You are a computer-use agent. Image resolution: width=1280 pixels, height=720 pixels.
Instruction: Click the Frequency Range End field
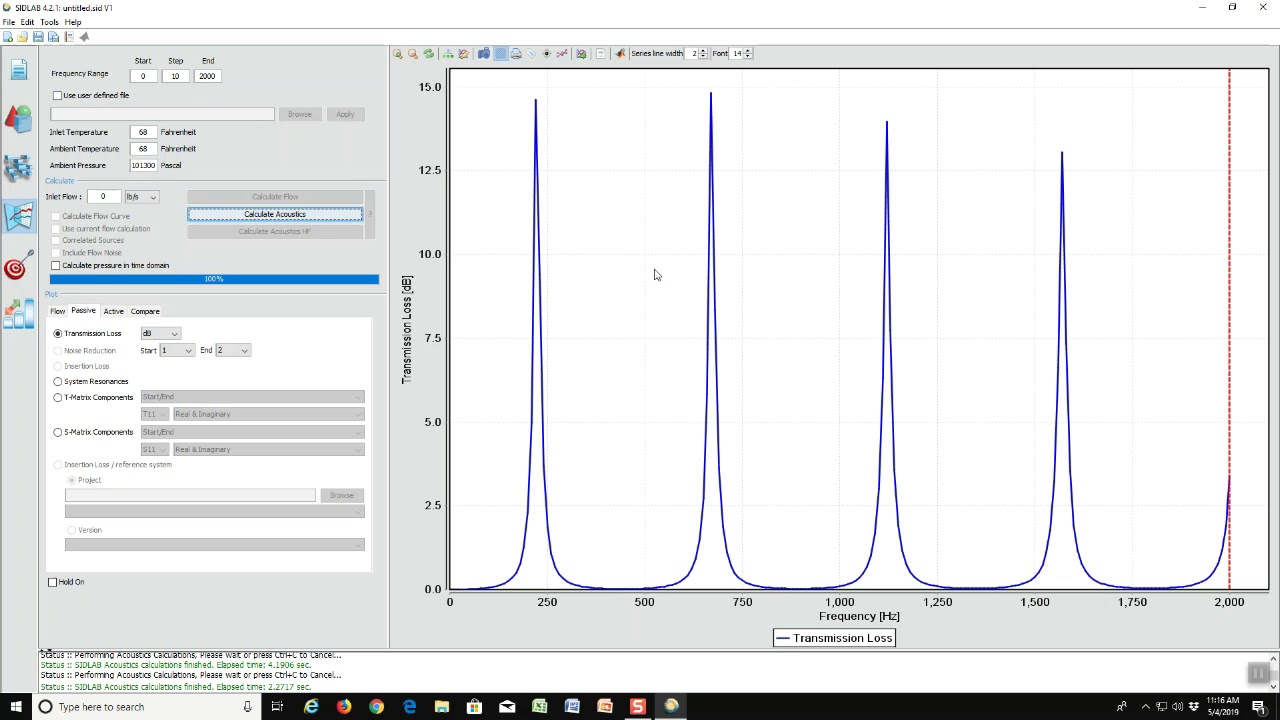pos(207,76)
